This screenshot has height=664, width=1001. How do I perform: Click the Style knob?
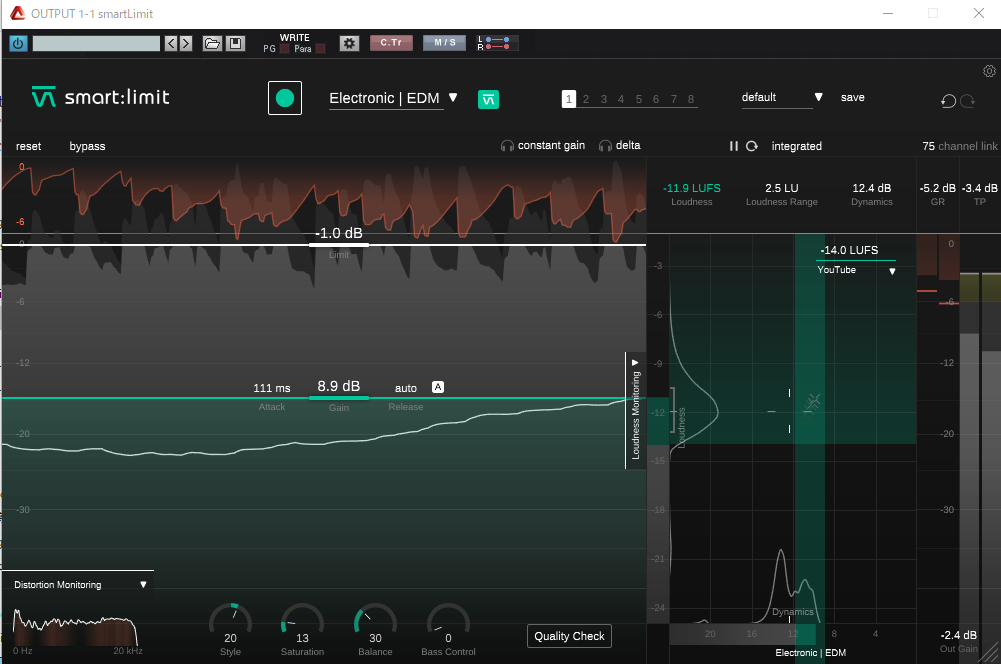230,620
